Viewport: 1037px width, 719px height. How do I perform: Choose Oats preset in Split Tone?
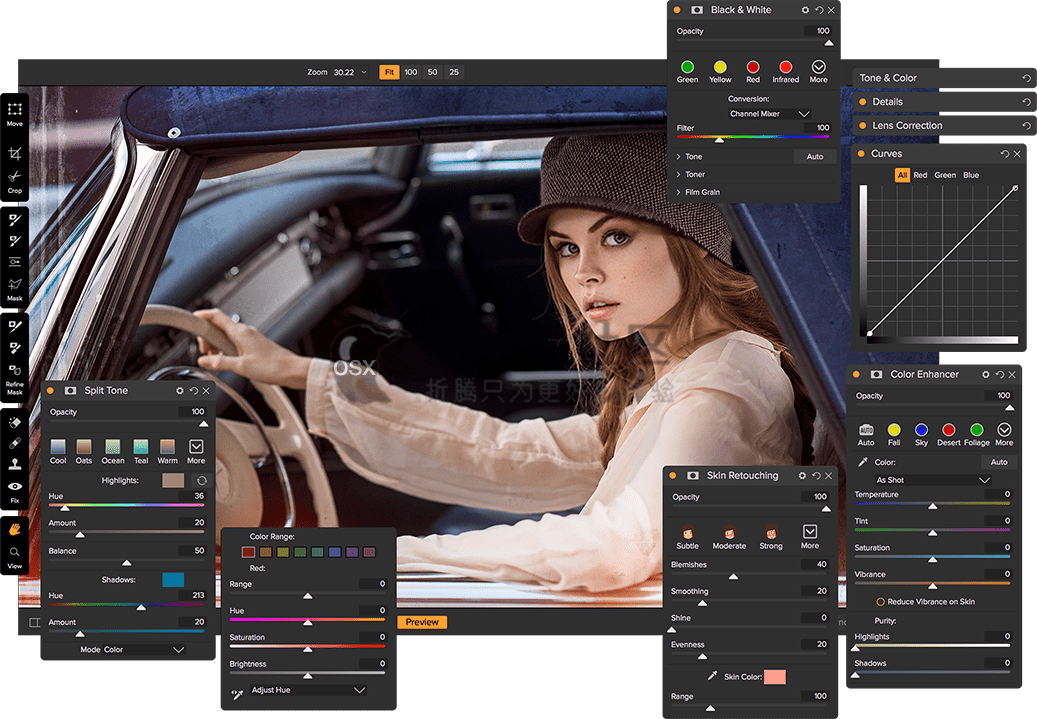(x=84, y=446)
